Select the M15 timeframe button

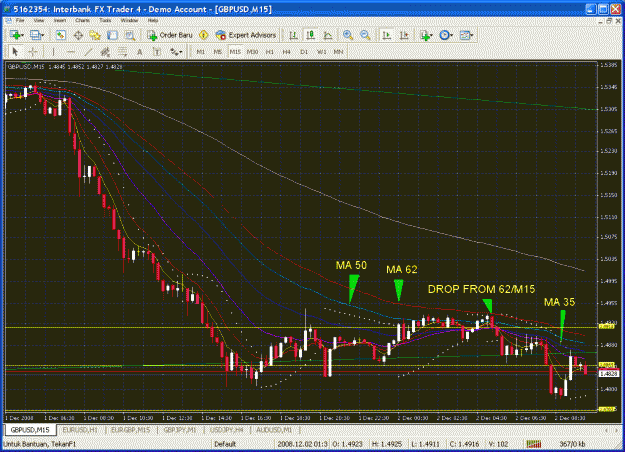[x=235, y=52]
